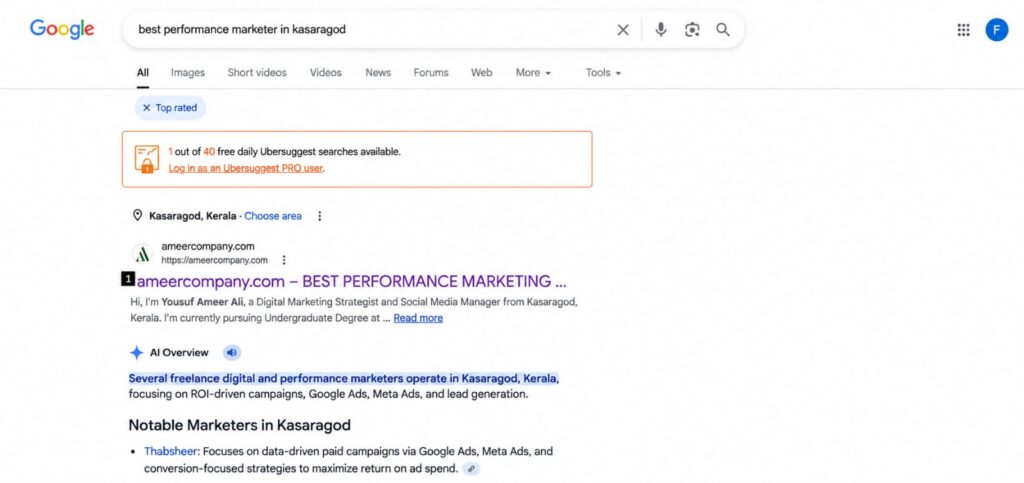The image size is (1024, 483).
Task: Click the Notable Marketers in Kasaragod heading
Action: pos(240,425)
